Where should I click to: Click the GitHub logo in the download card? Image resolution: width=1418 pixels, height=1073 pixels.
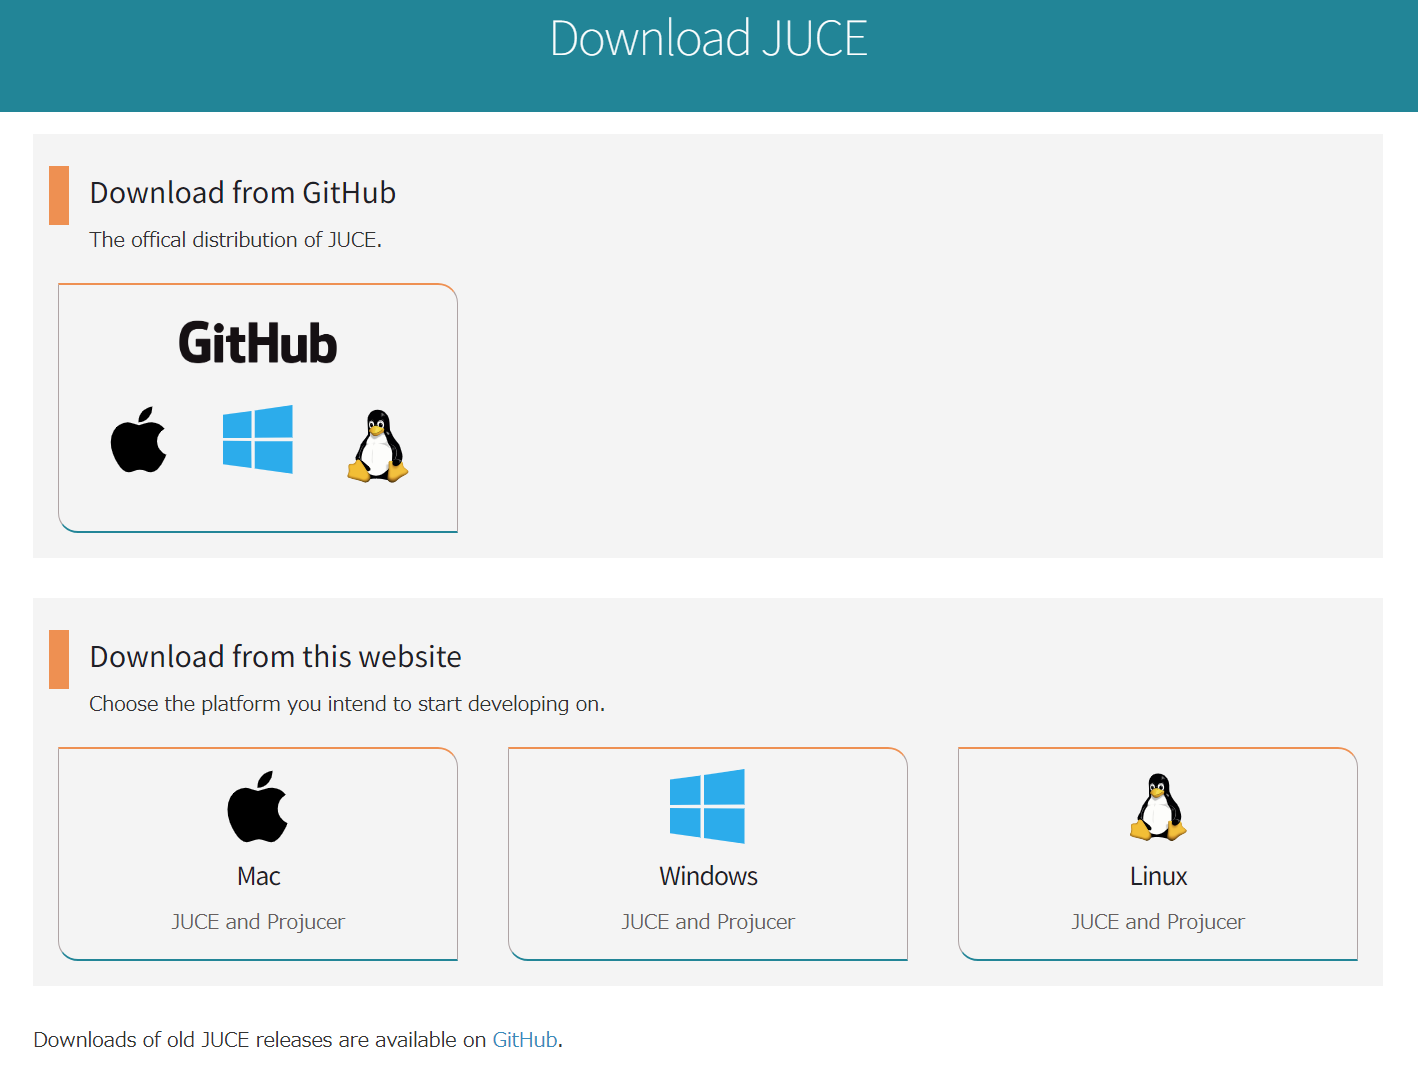(258, 343)
